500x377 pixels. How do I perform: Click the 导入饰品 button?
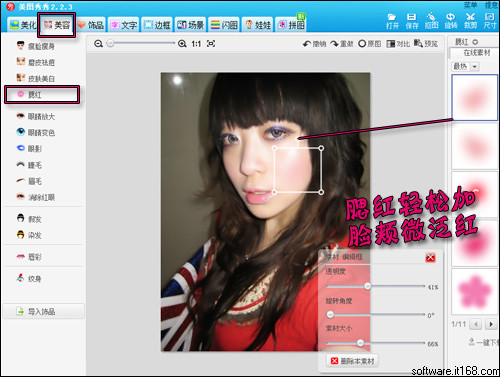[44, 311]
